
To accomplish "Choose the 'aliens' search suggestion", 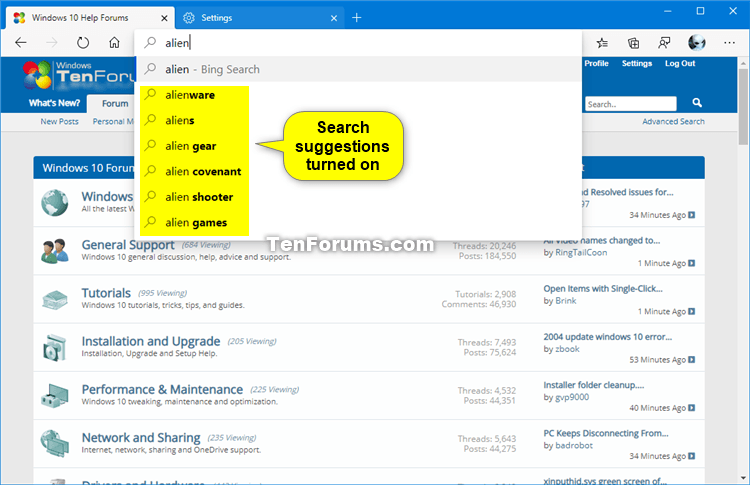I will point(359,121).
